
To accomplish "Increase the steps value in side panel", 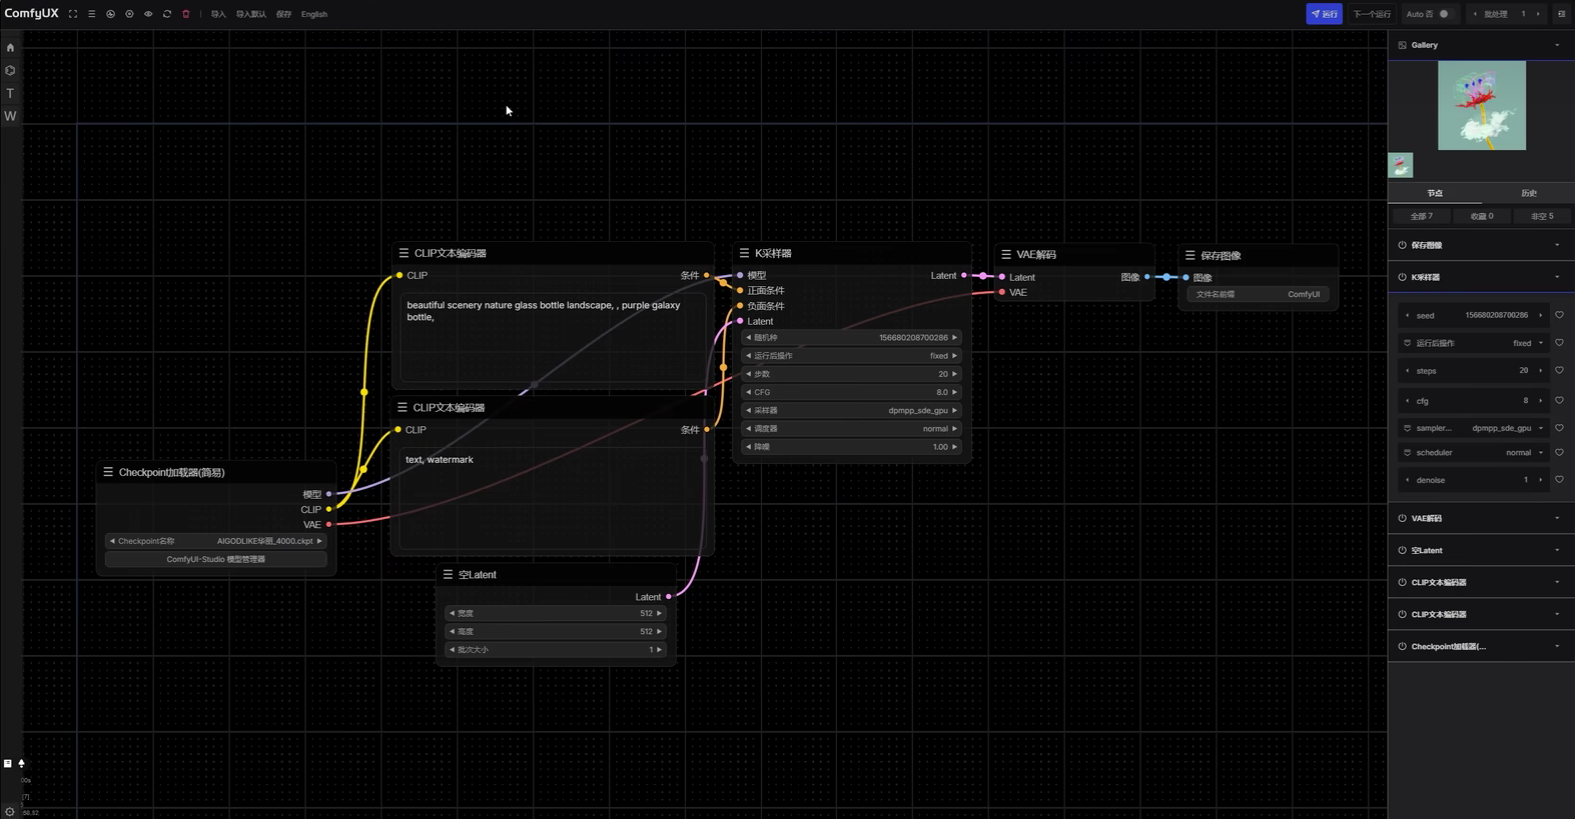I will tap(1540, 371).
